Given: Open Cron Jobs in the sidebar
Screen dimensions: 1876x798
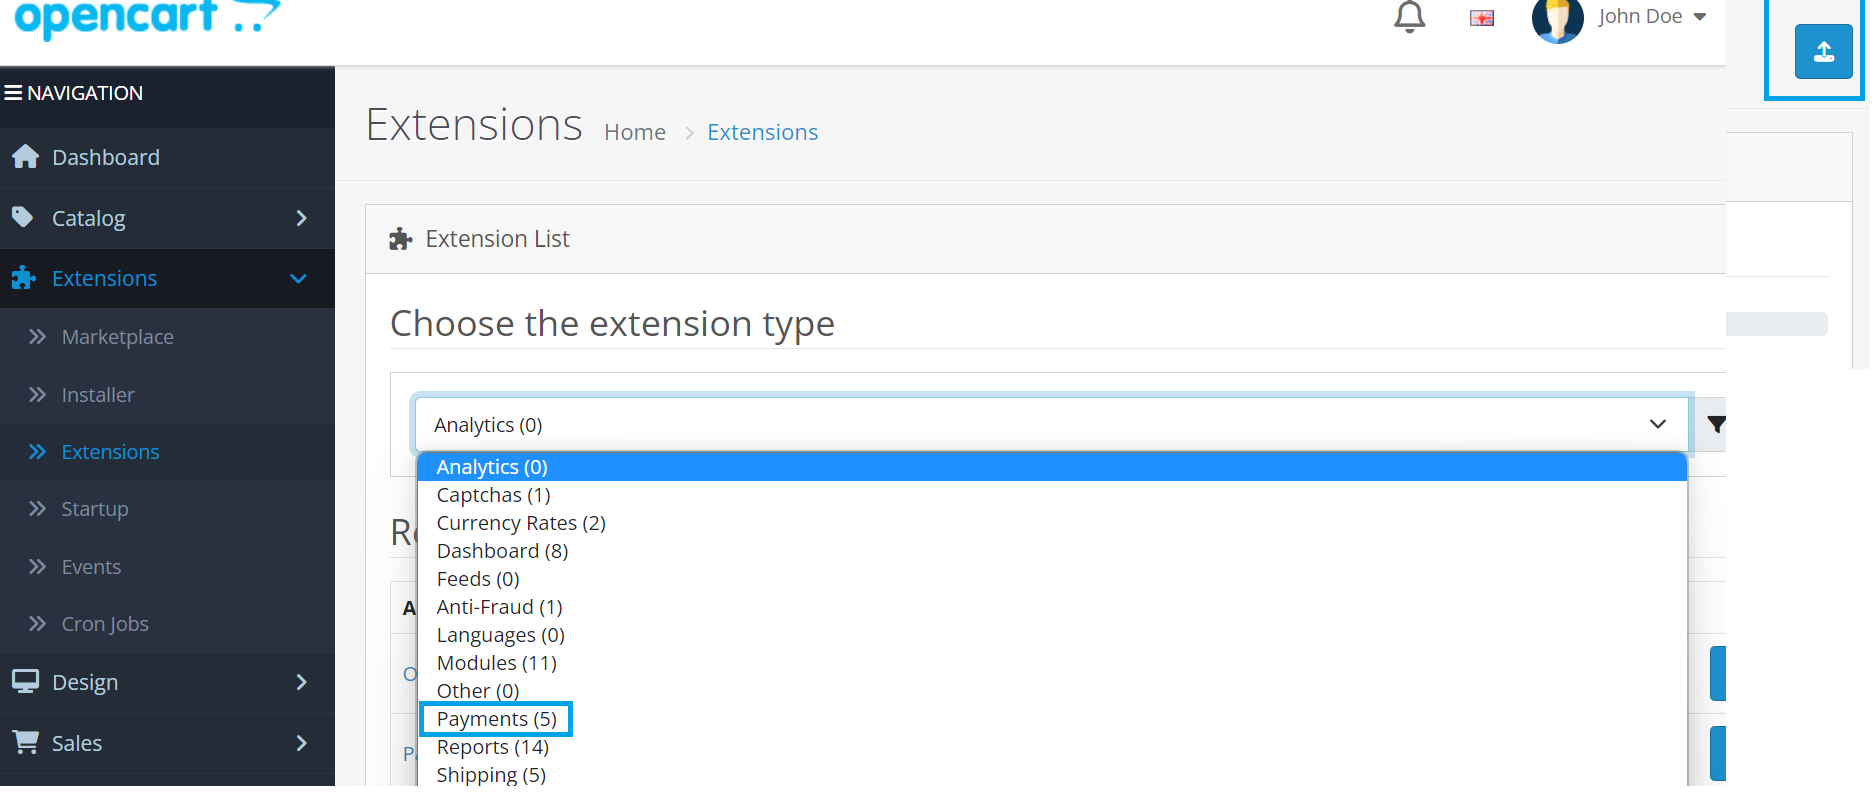Looking at the screenshot, I should click(x=104, y=624).
